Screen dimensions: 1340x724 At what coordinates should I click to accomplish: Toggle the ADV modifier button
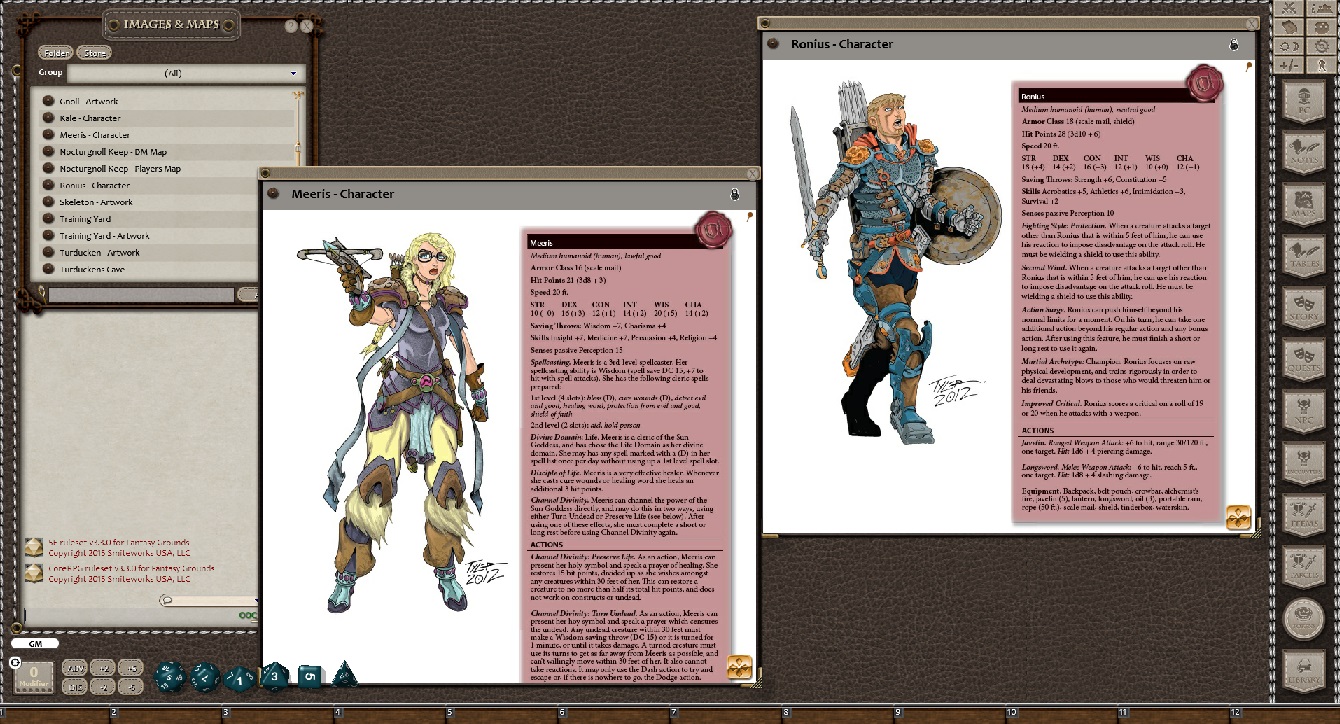tap(75, 667)
